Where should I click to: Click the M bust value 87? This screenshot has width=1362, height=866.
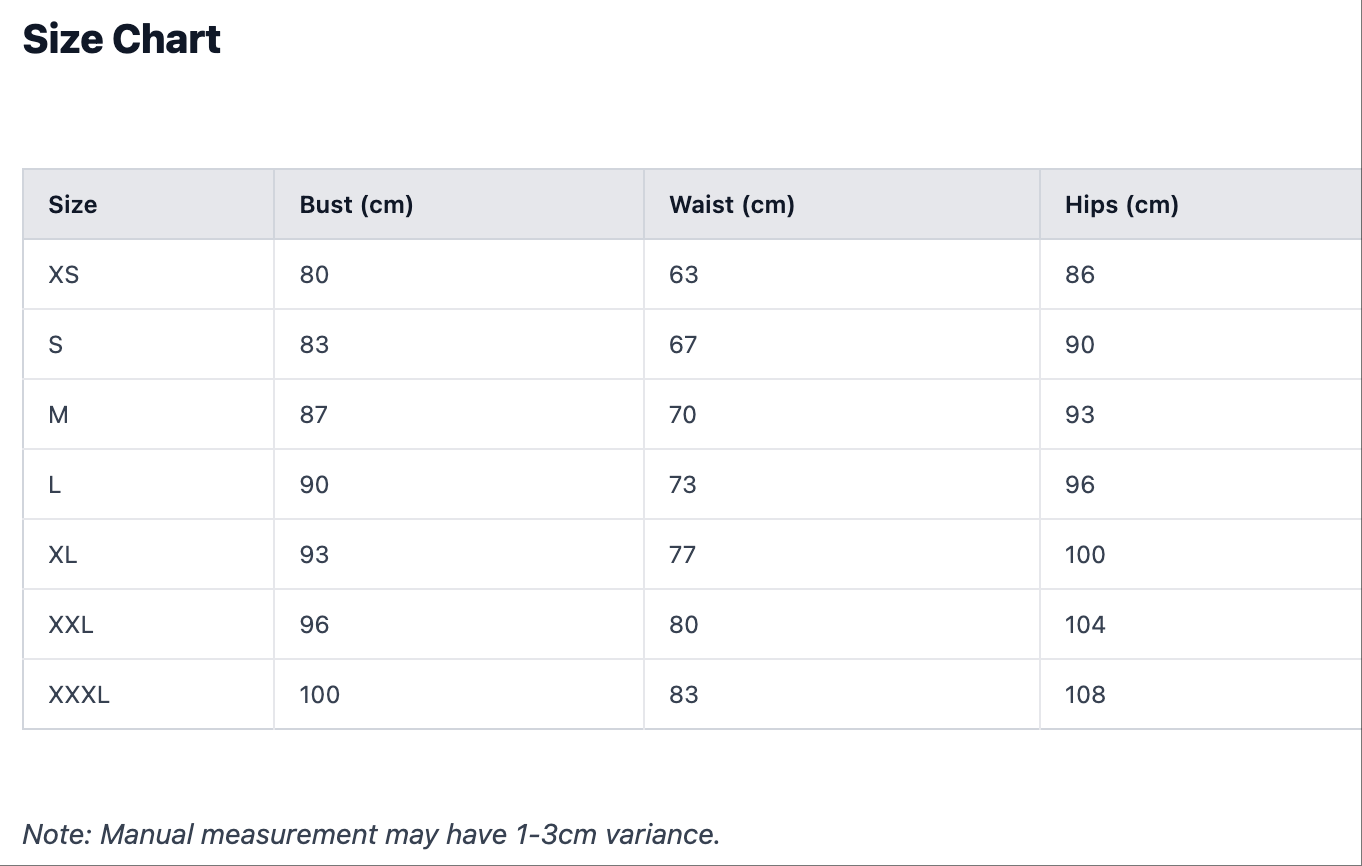(314, 415)
